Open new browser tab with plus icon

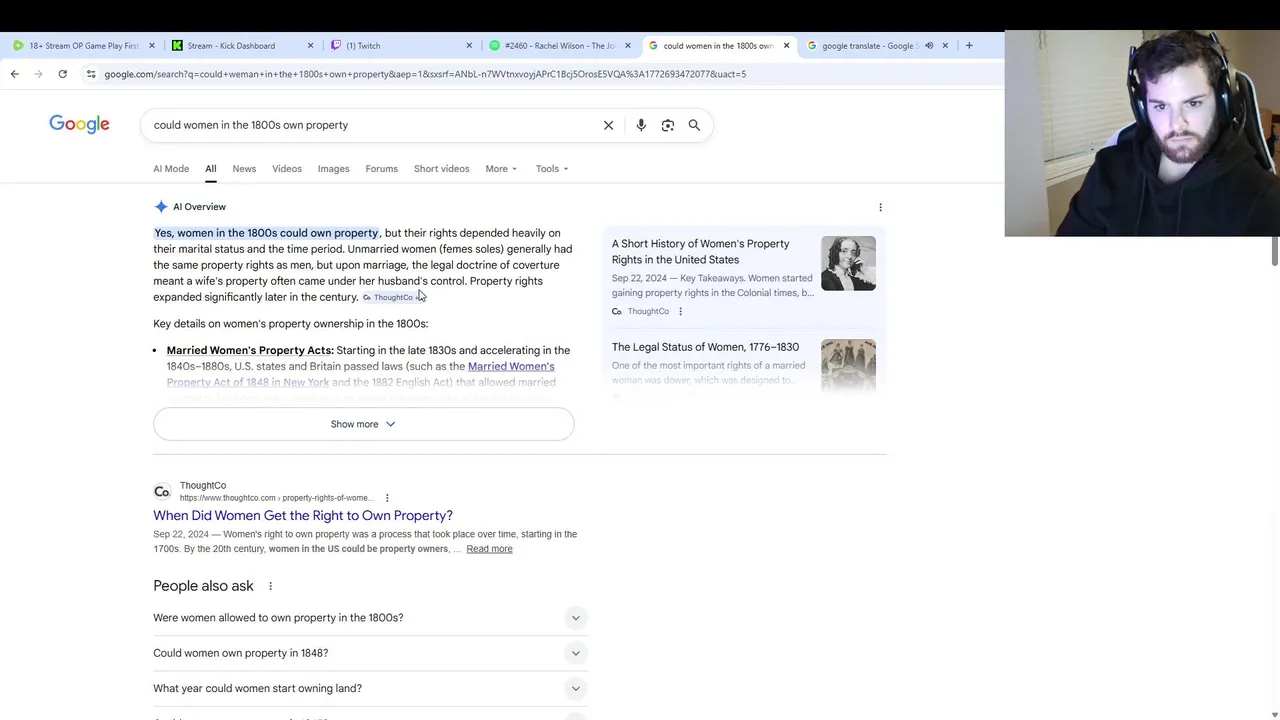[969, 45]
